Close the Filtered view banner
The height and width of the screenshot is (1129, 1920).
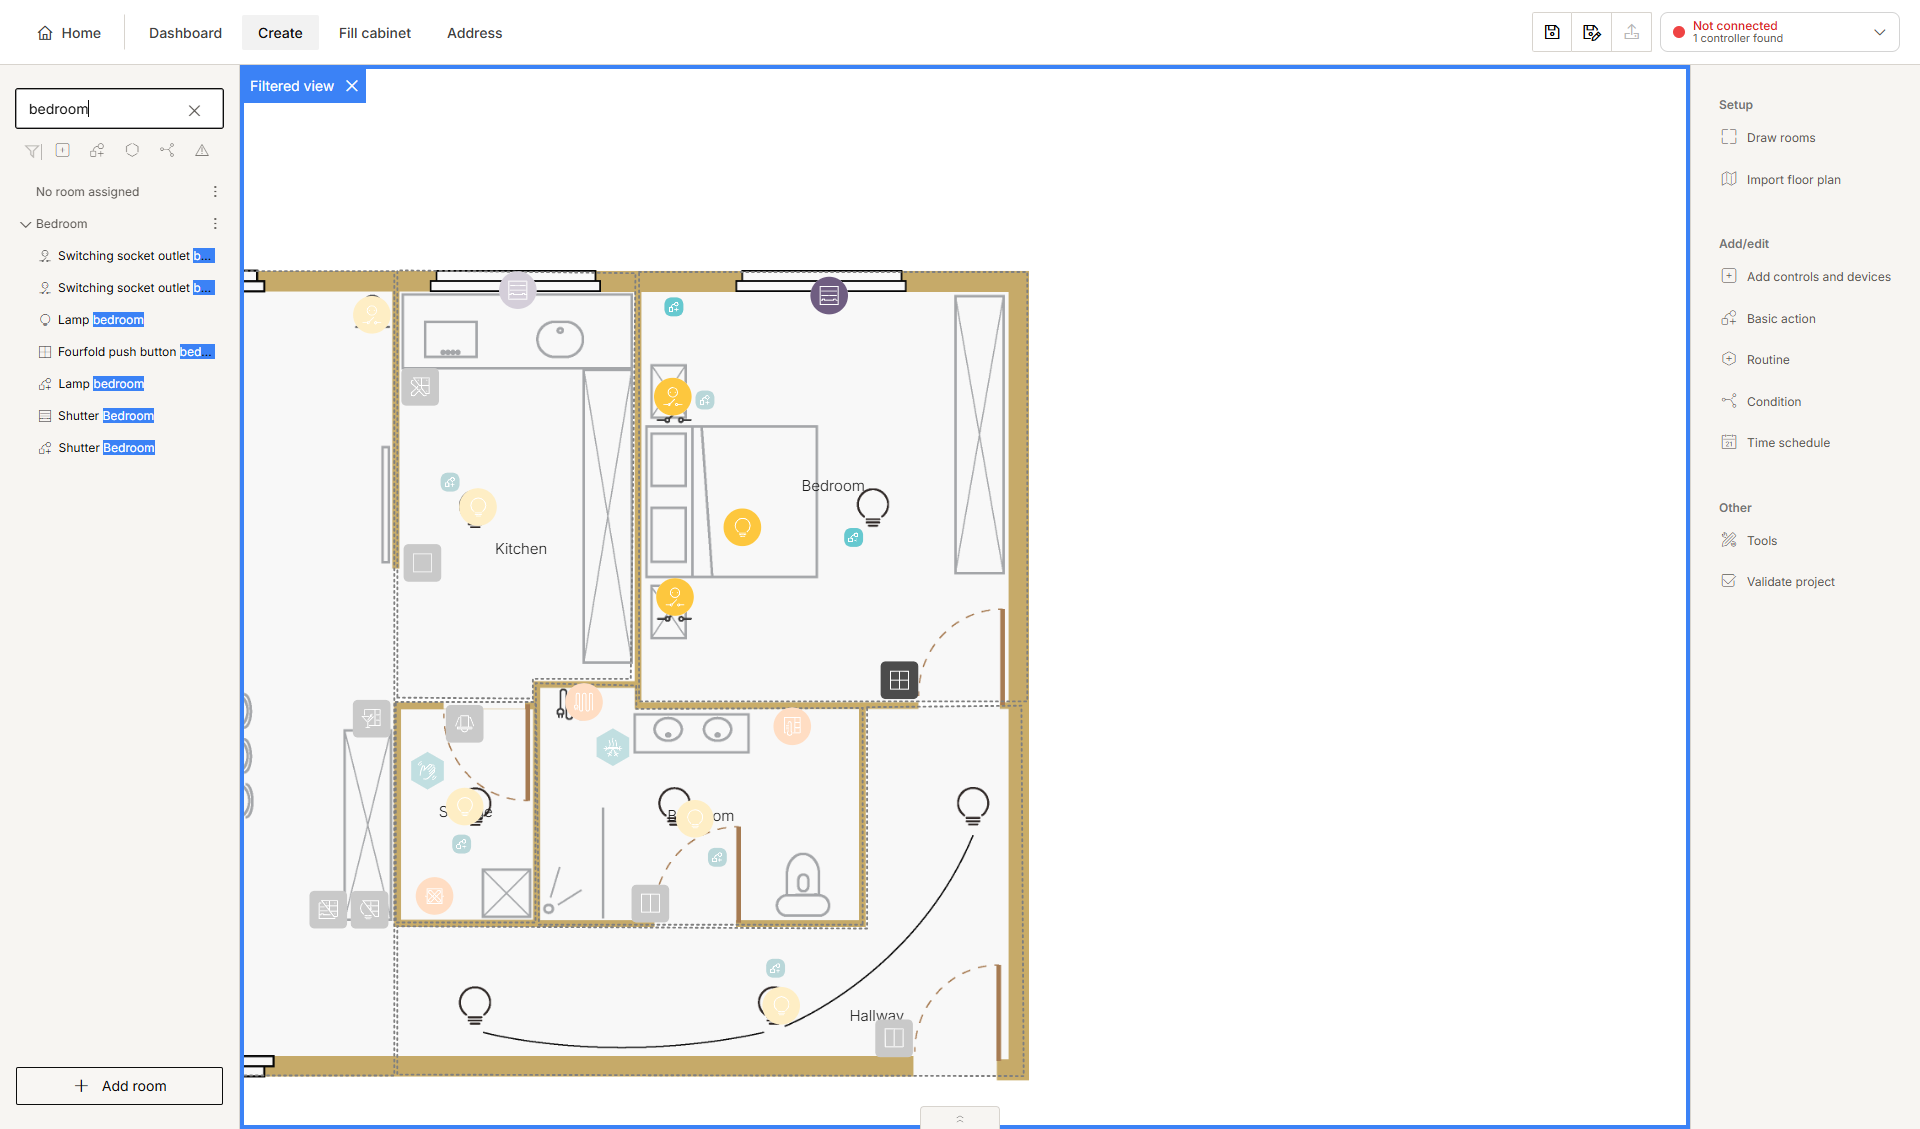click(x=352, y=86)
